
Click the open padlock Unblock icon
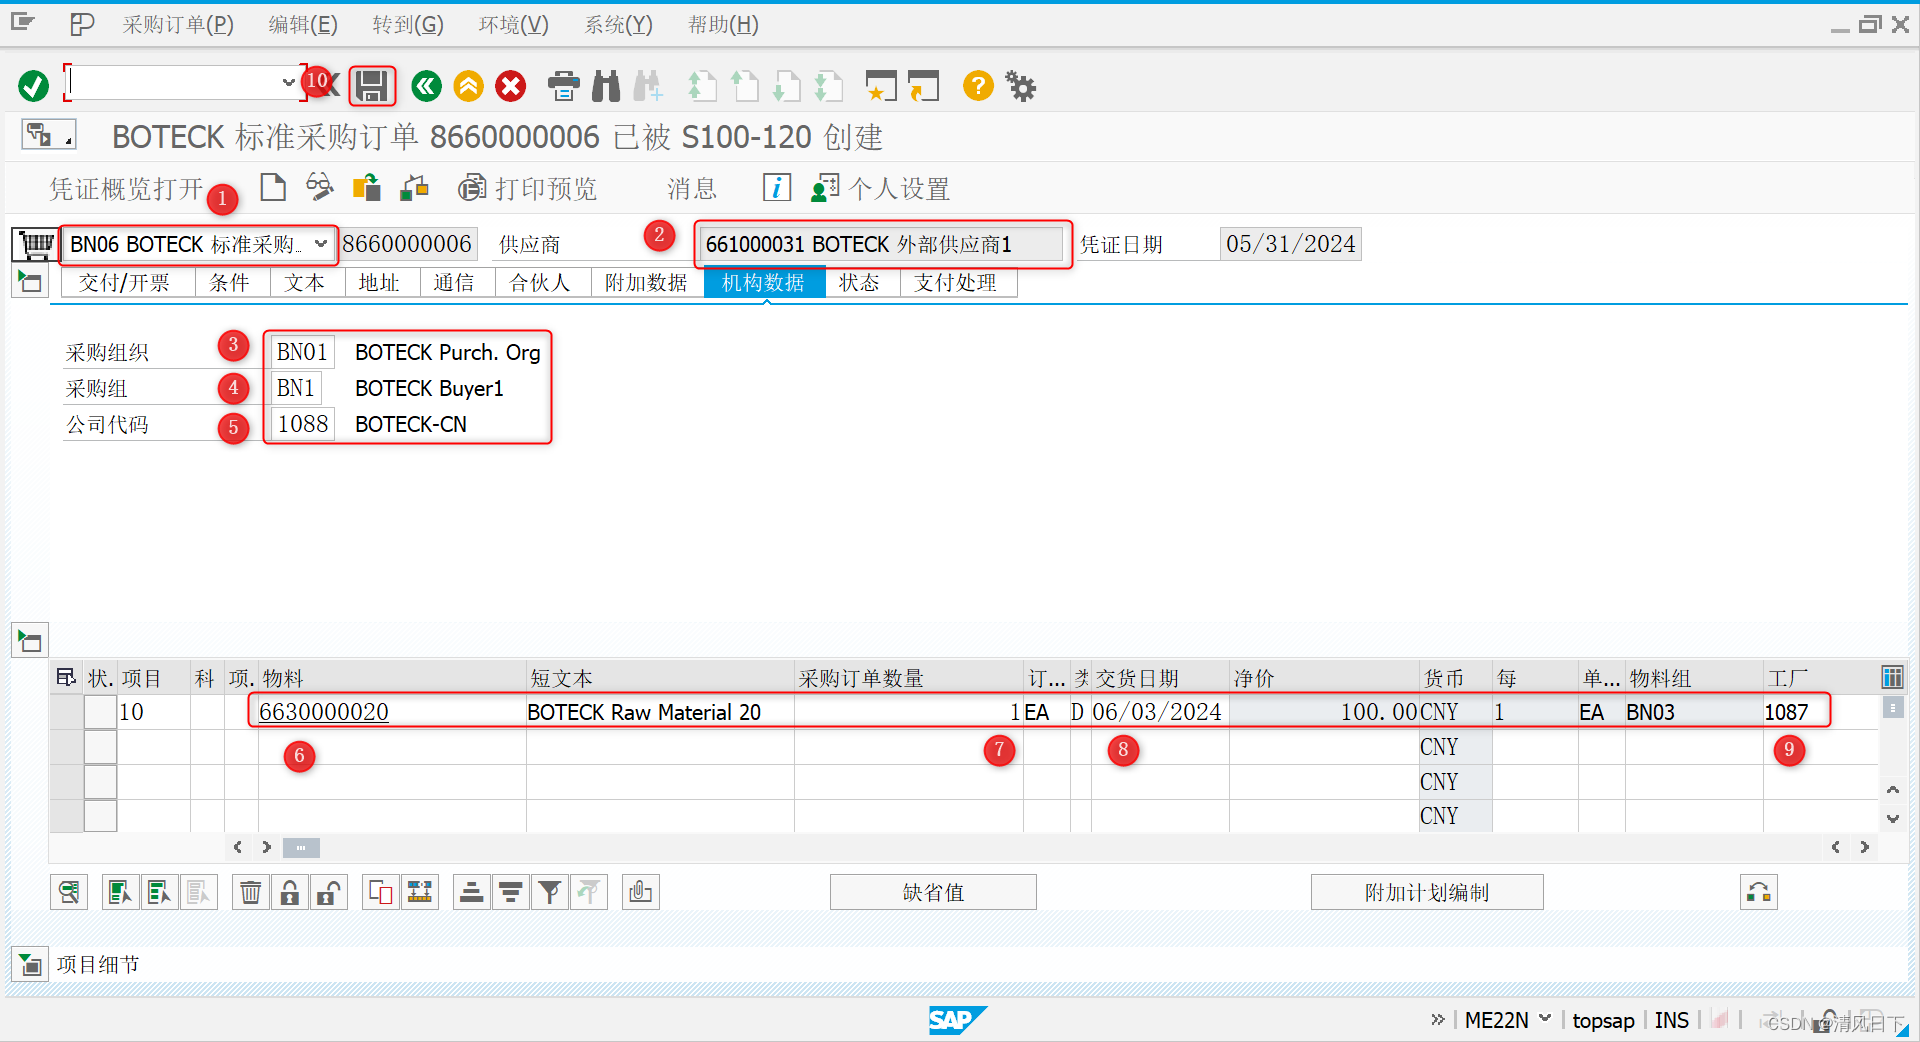[329, 892]
